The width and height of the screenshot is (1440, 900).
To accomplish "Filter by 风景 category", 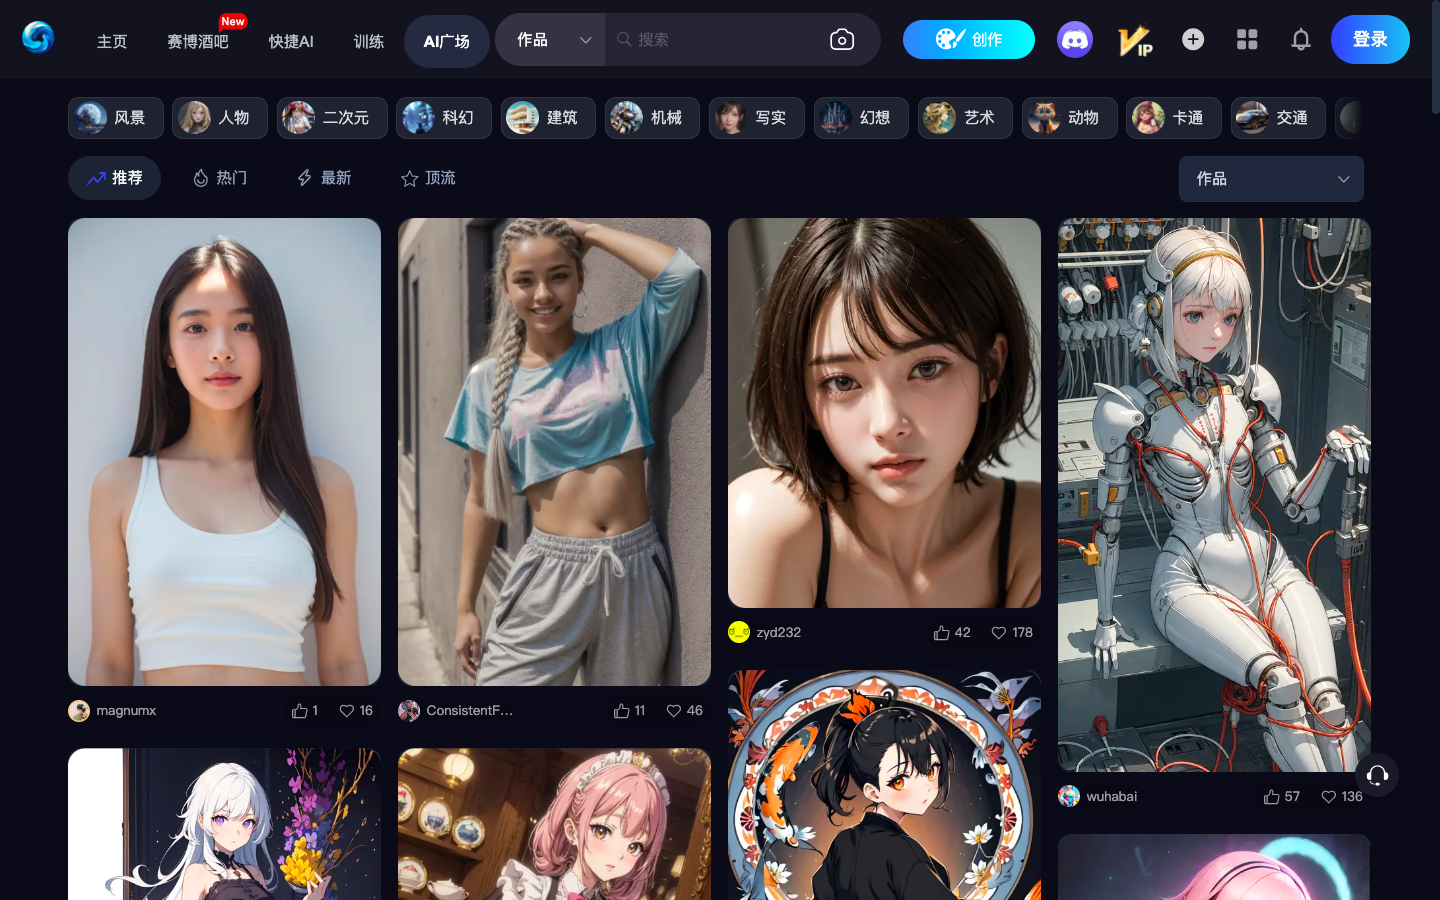I will click(x=116, y=118).
